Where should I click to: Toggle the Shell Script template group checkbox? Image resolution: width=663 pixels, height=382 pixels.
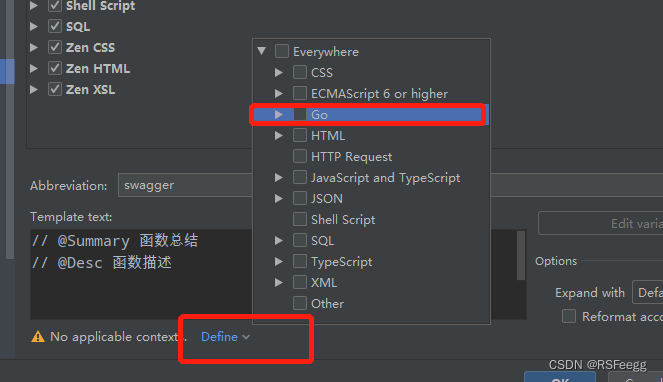click(x=55, y=5)
